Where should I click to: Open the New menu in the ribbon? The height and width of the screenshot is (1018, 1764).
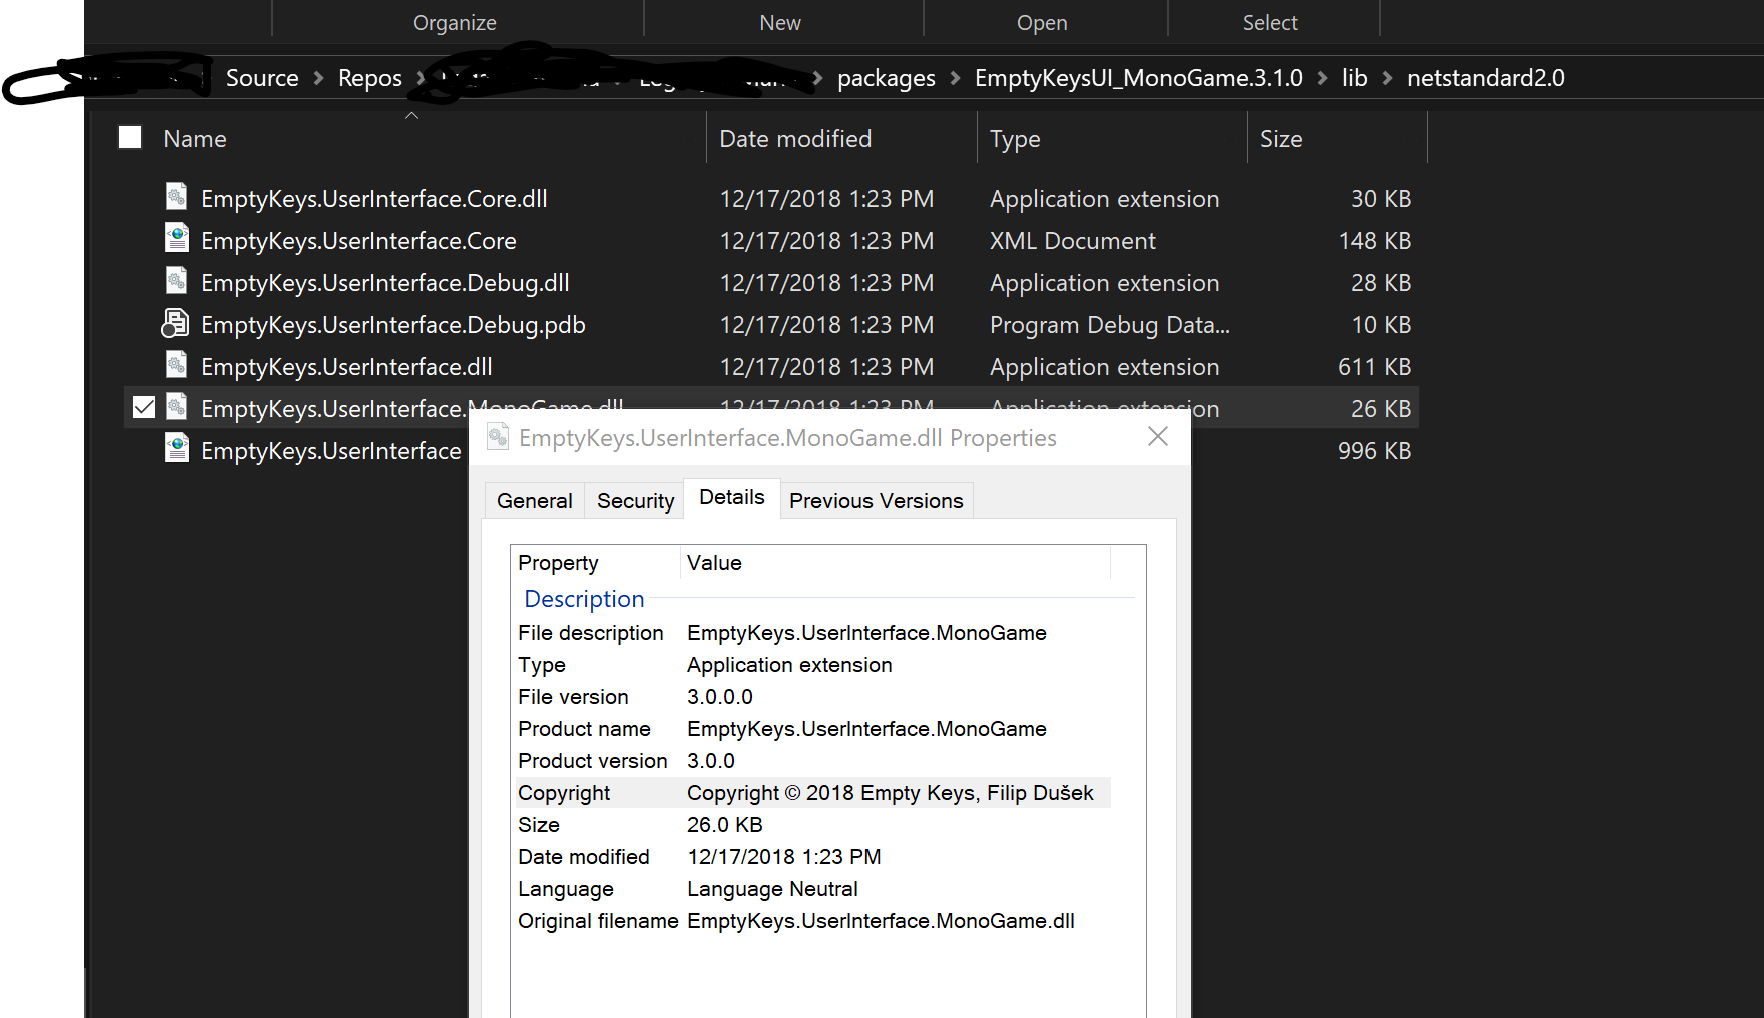tap(779, 21)
